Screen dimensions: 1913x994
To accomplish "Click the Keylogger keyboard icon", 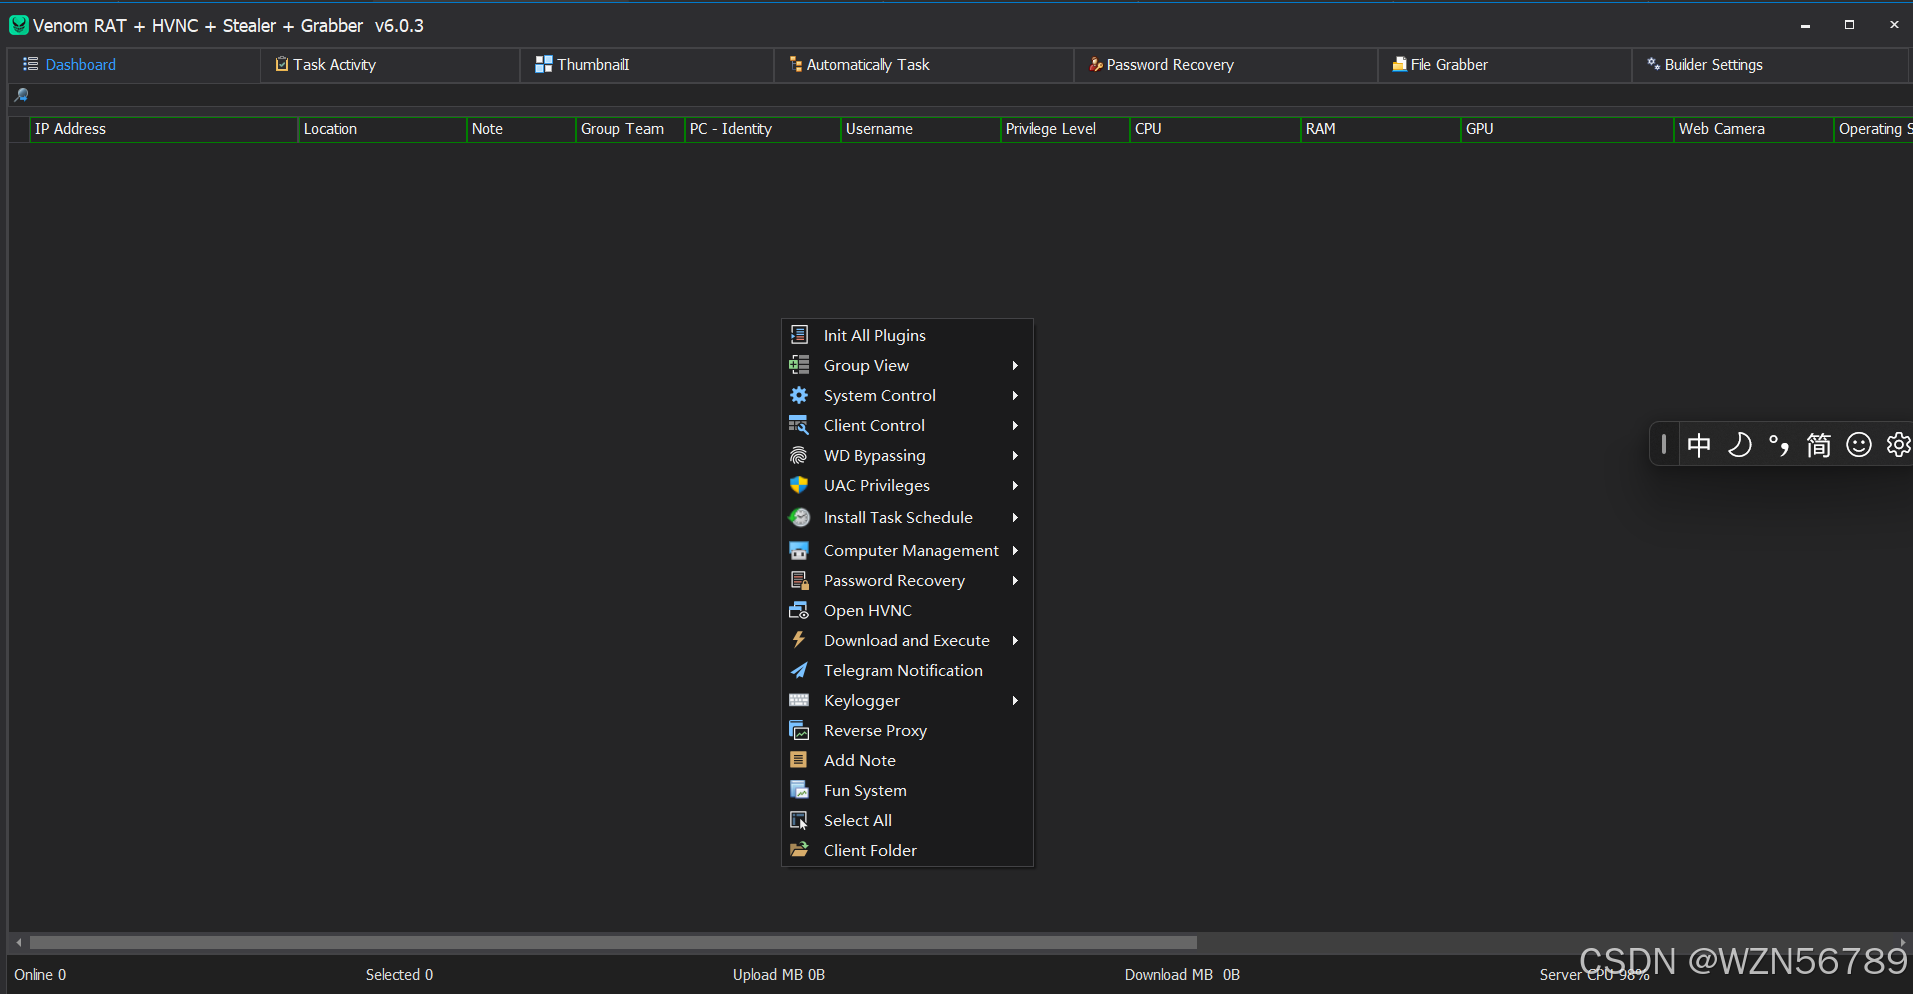I will click(x=799, y=700).
